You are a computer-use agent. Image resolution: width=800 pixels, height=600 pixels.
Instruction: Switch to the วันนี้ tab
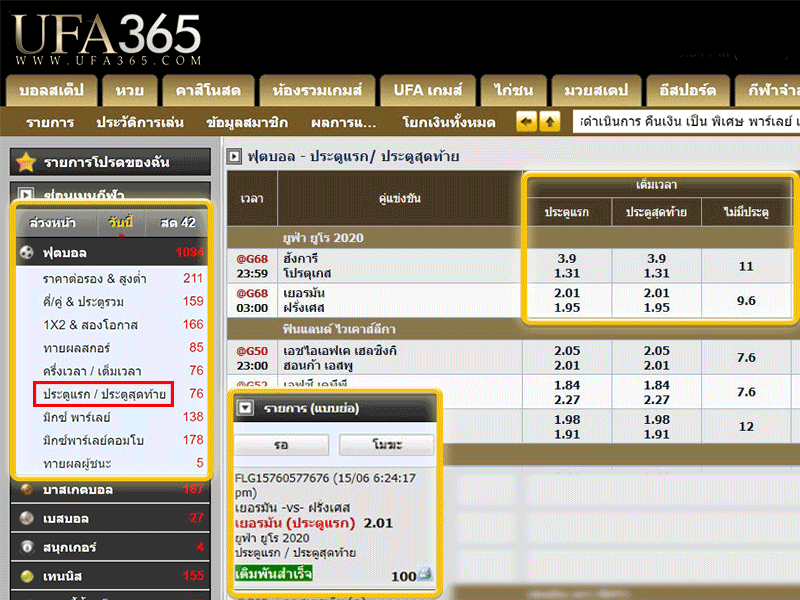120,222
